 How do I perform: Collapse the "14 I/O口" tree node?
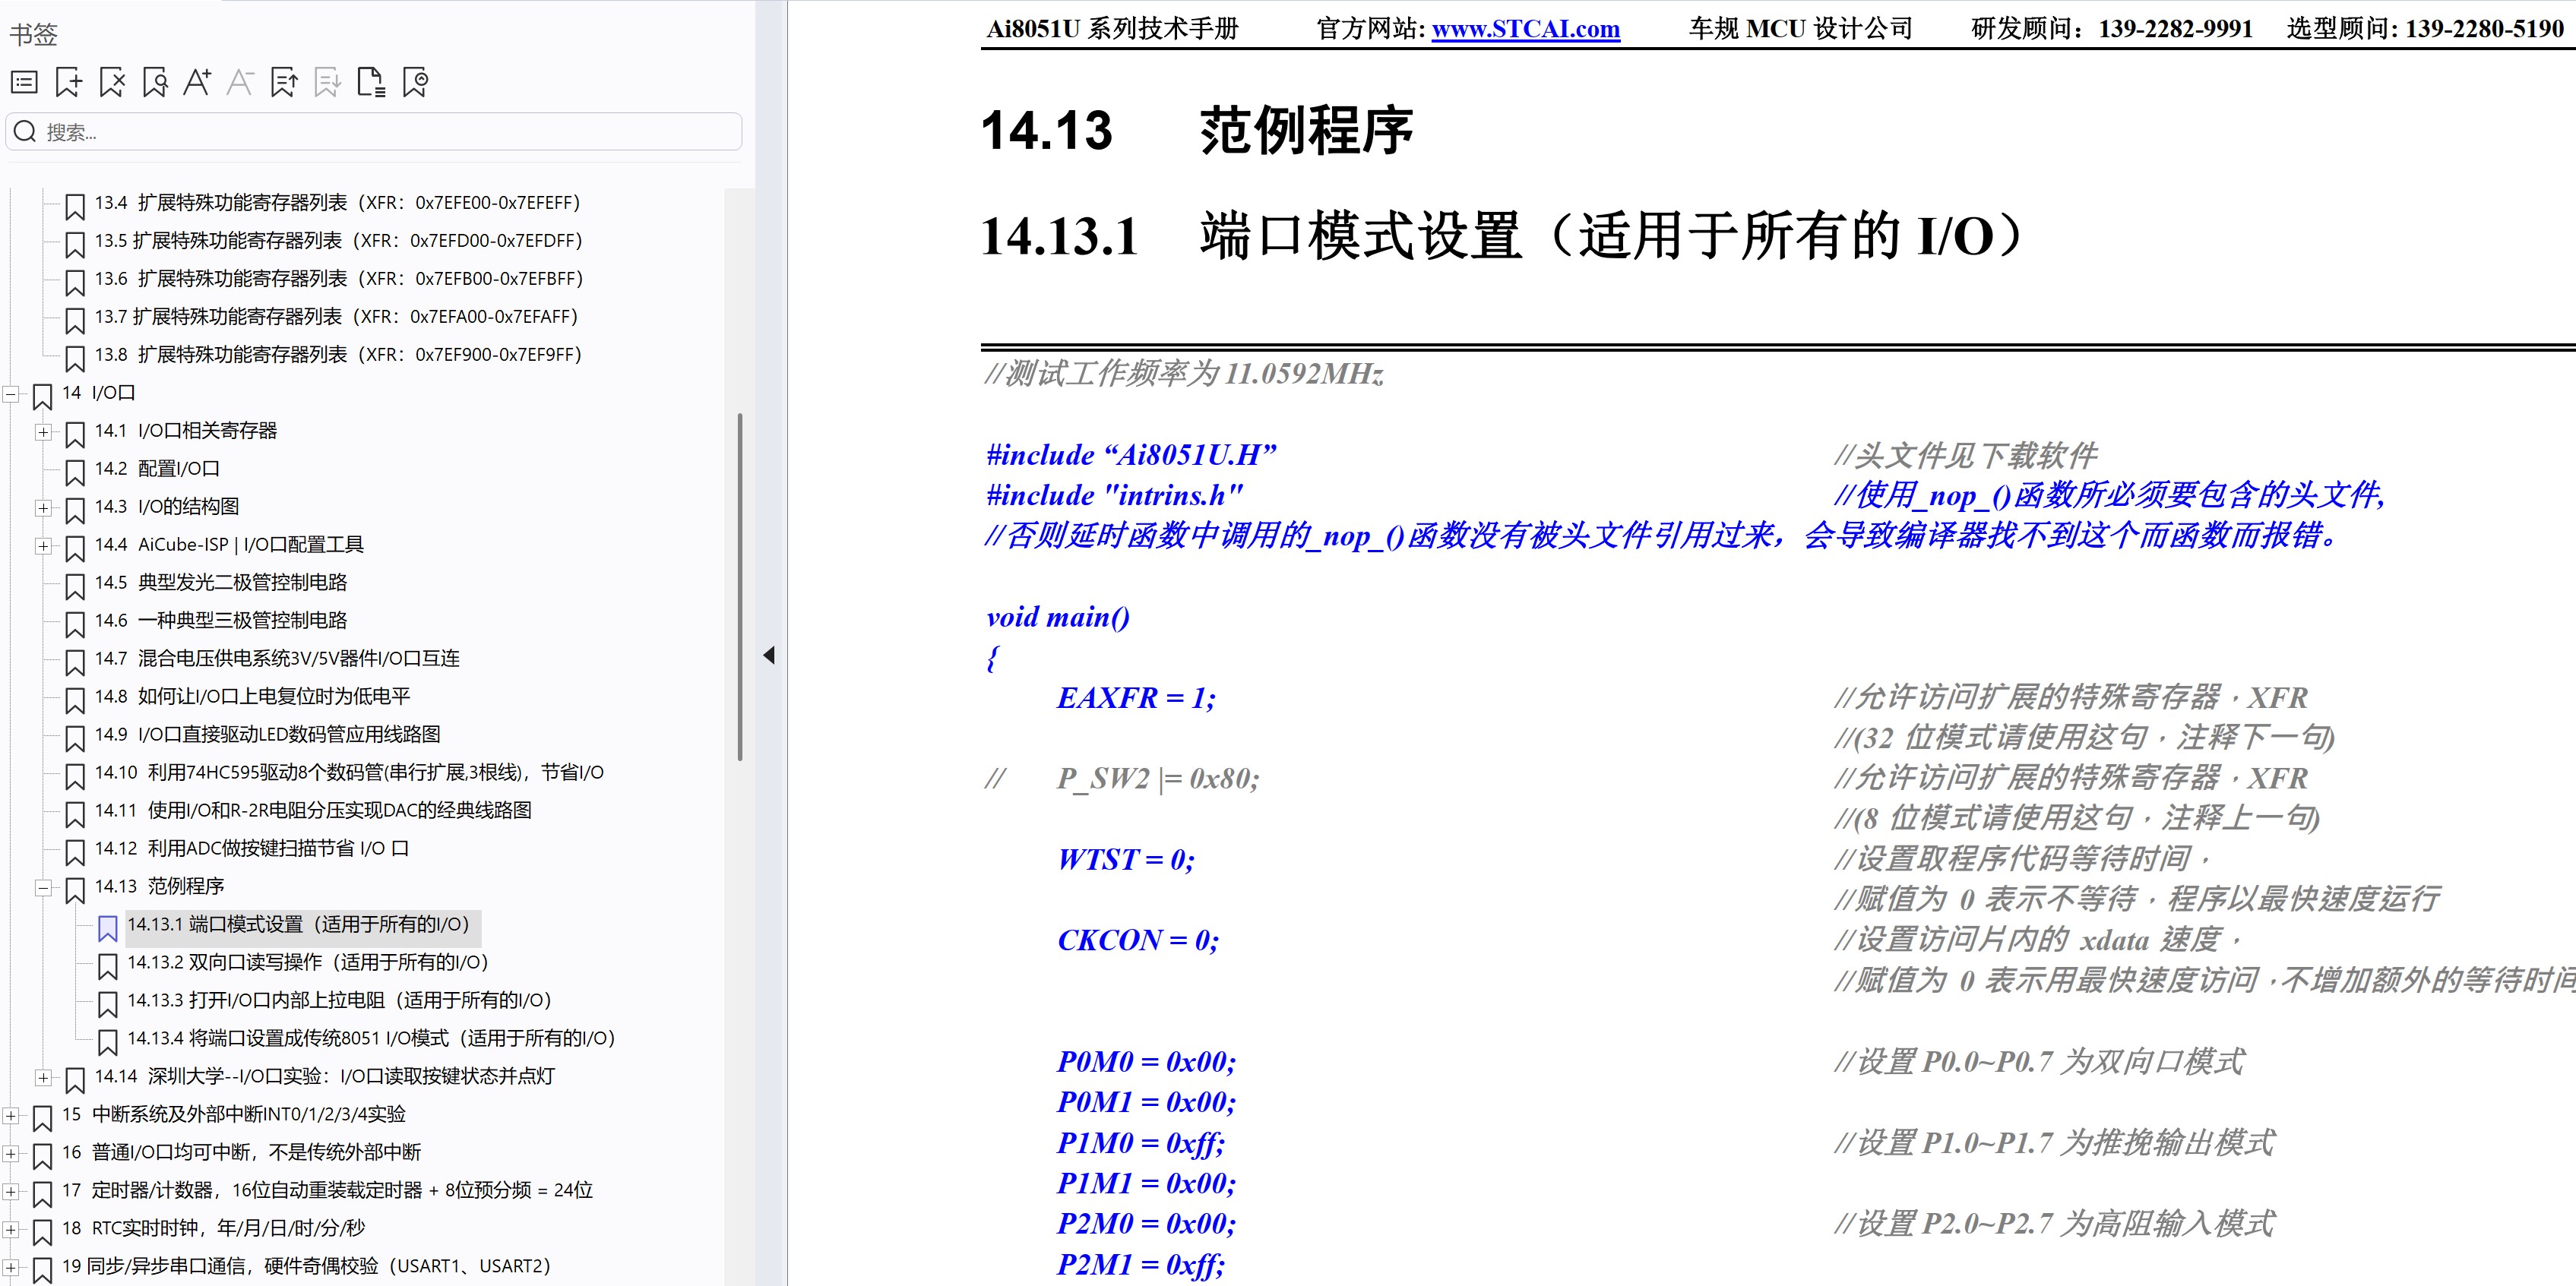10,393
